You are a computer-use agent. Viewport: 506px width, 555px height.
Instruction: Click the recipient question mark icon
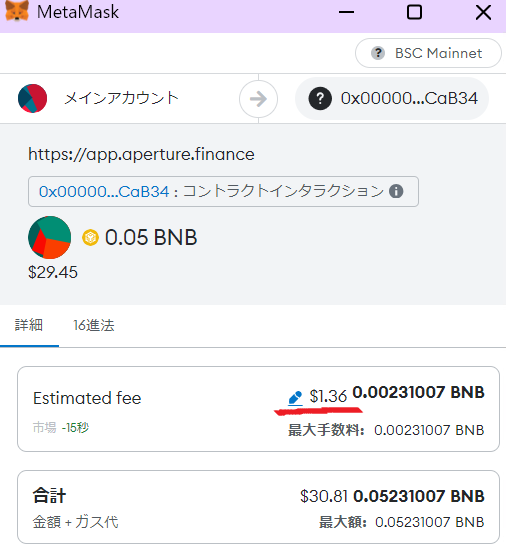320,98
